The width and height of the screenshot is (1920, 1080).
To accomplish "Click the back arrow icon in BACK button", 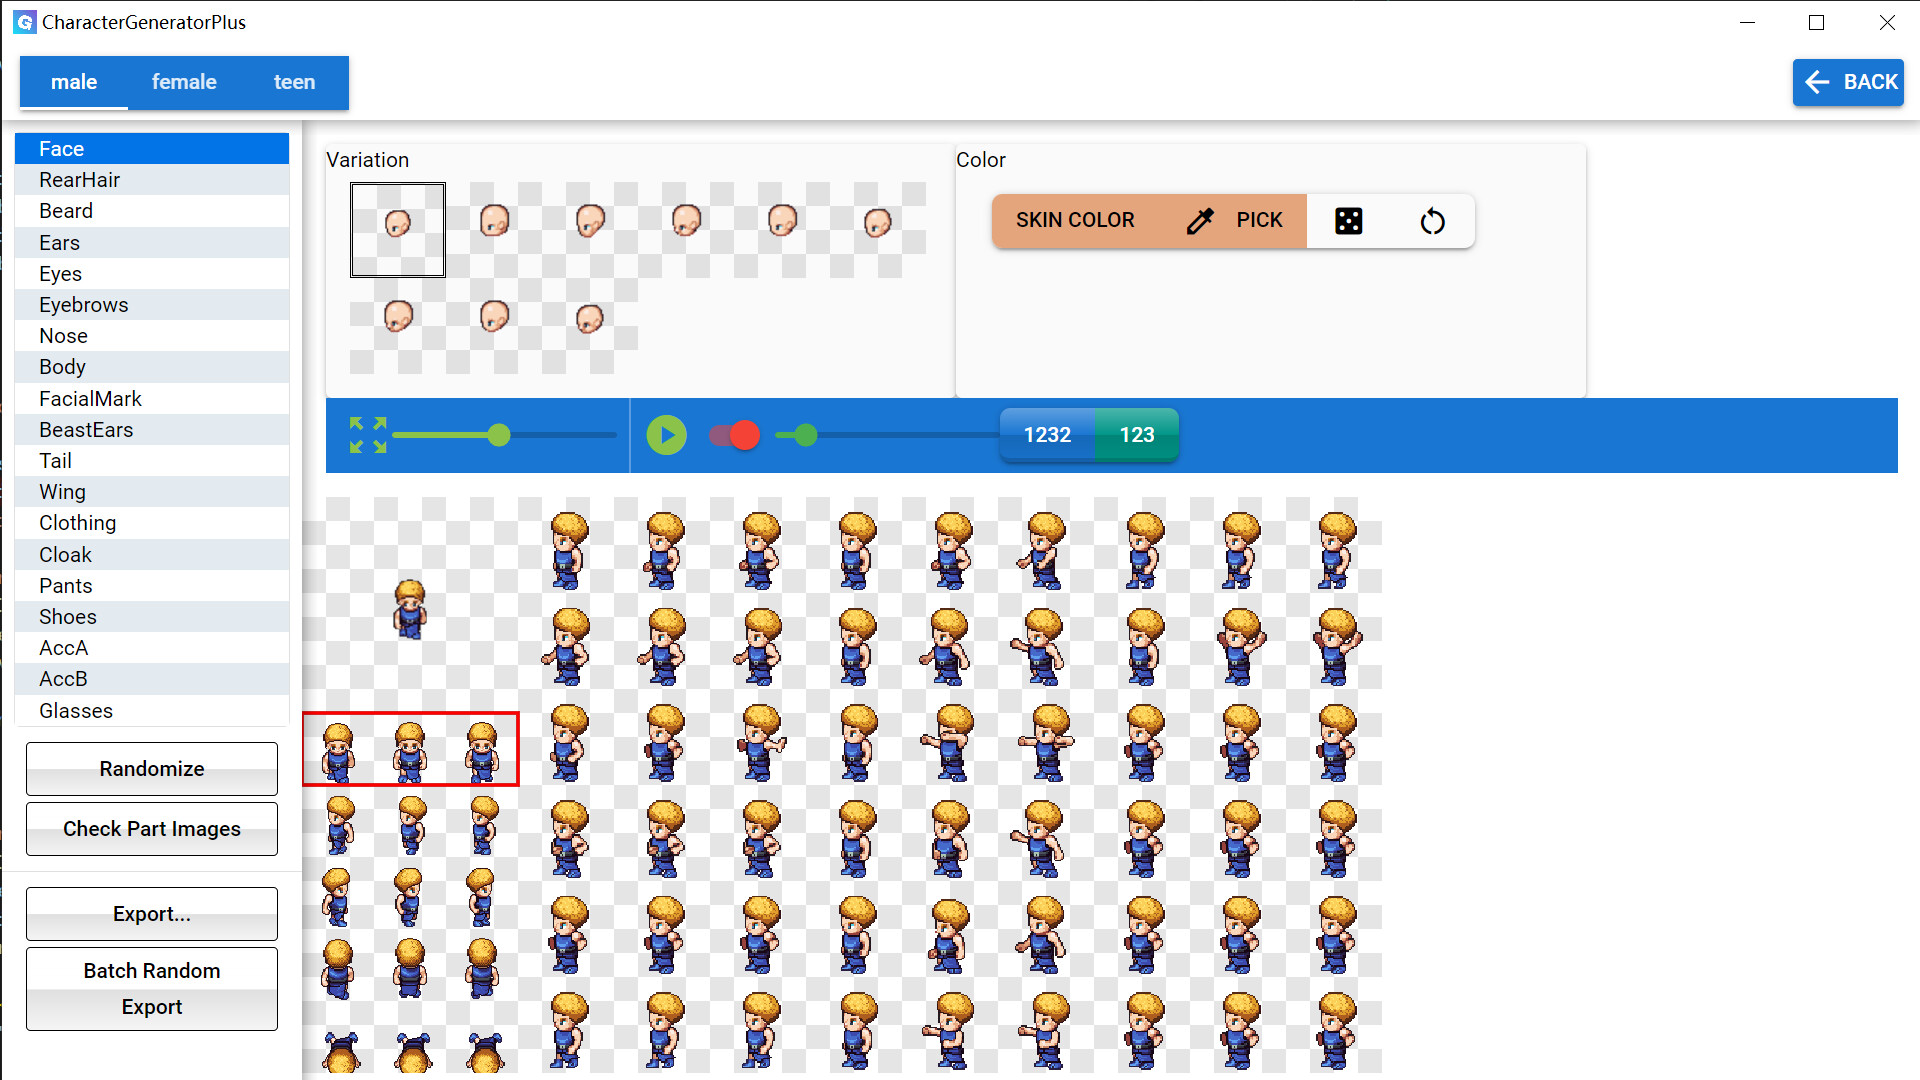I will [x=1817, y=82].
